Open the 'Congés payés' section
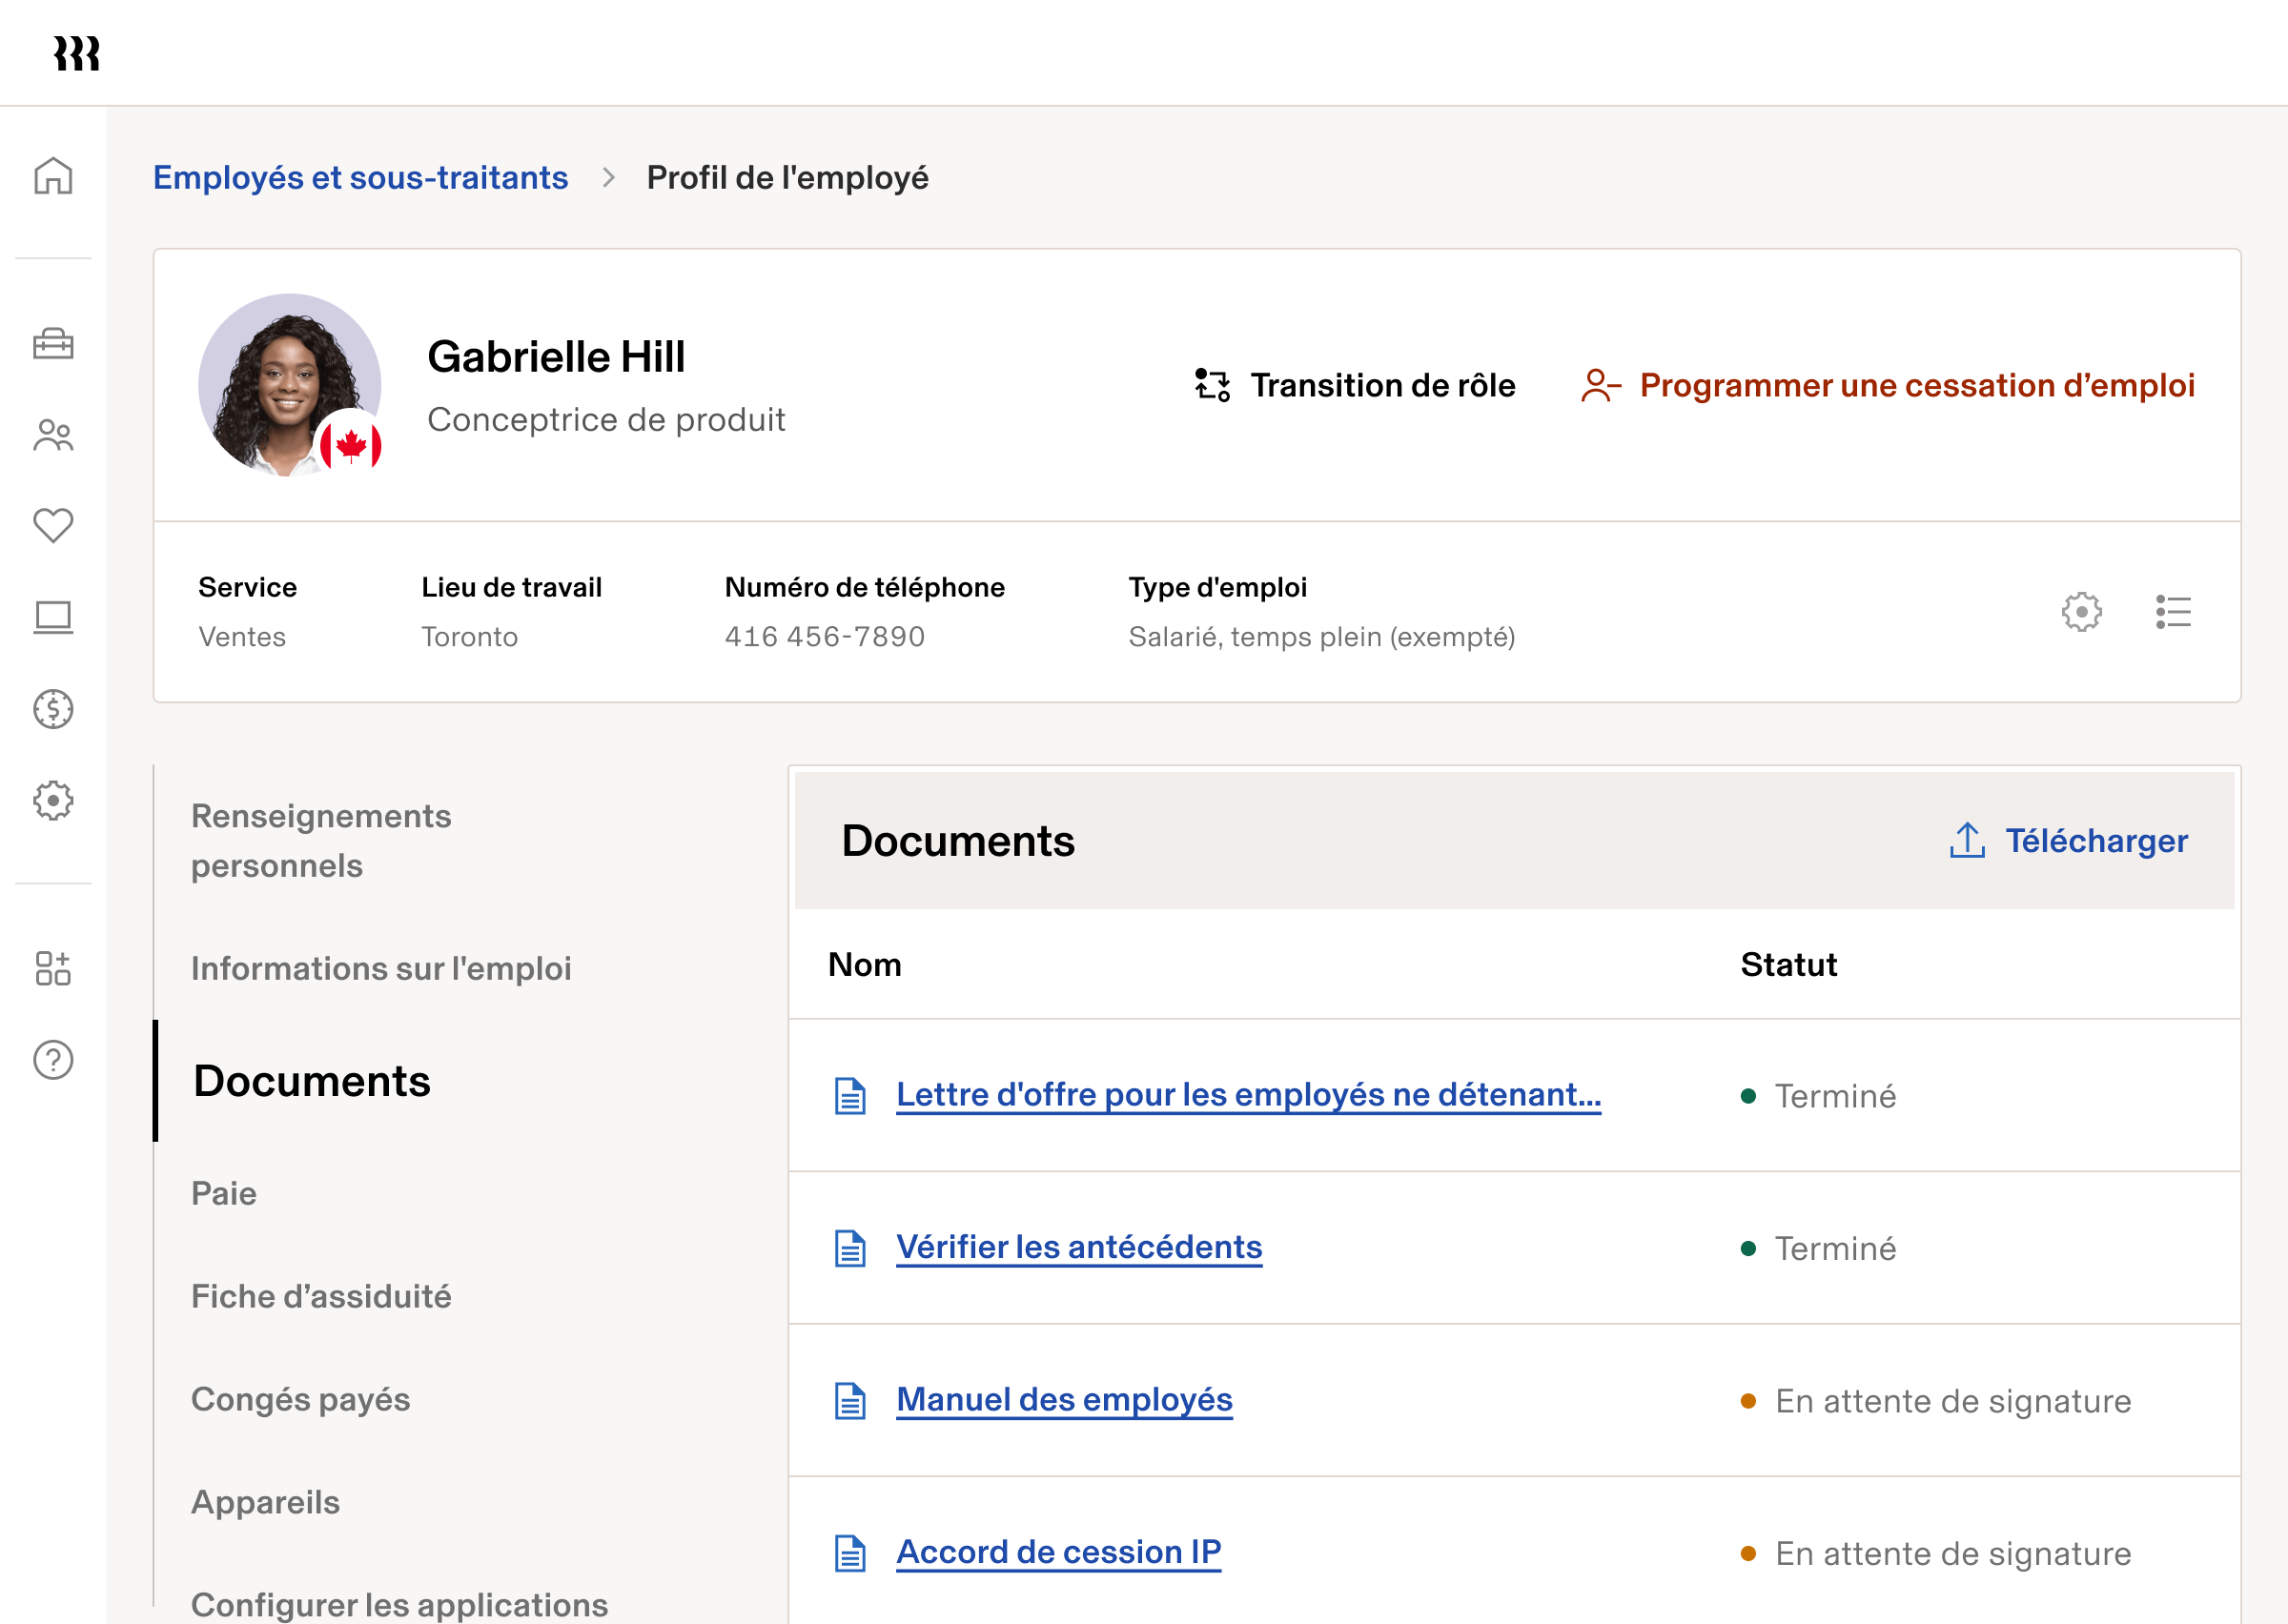Image resolution: width=2288 pixels, height=1624 pixels. tap(299, 1399)
